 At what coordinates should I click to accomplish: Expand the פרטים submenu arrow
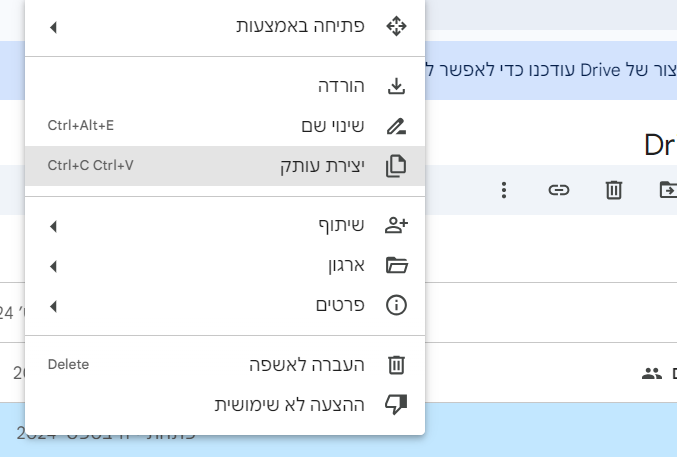point(53,306)
